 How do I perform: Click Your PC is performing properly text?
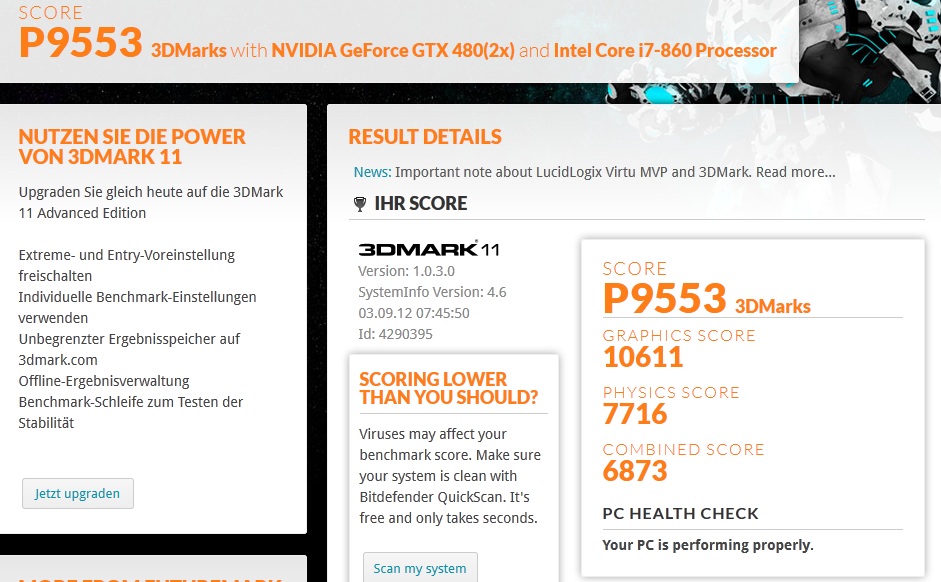pyautogui.click(x=708, y=545)
